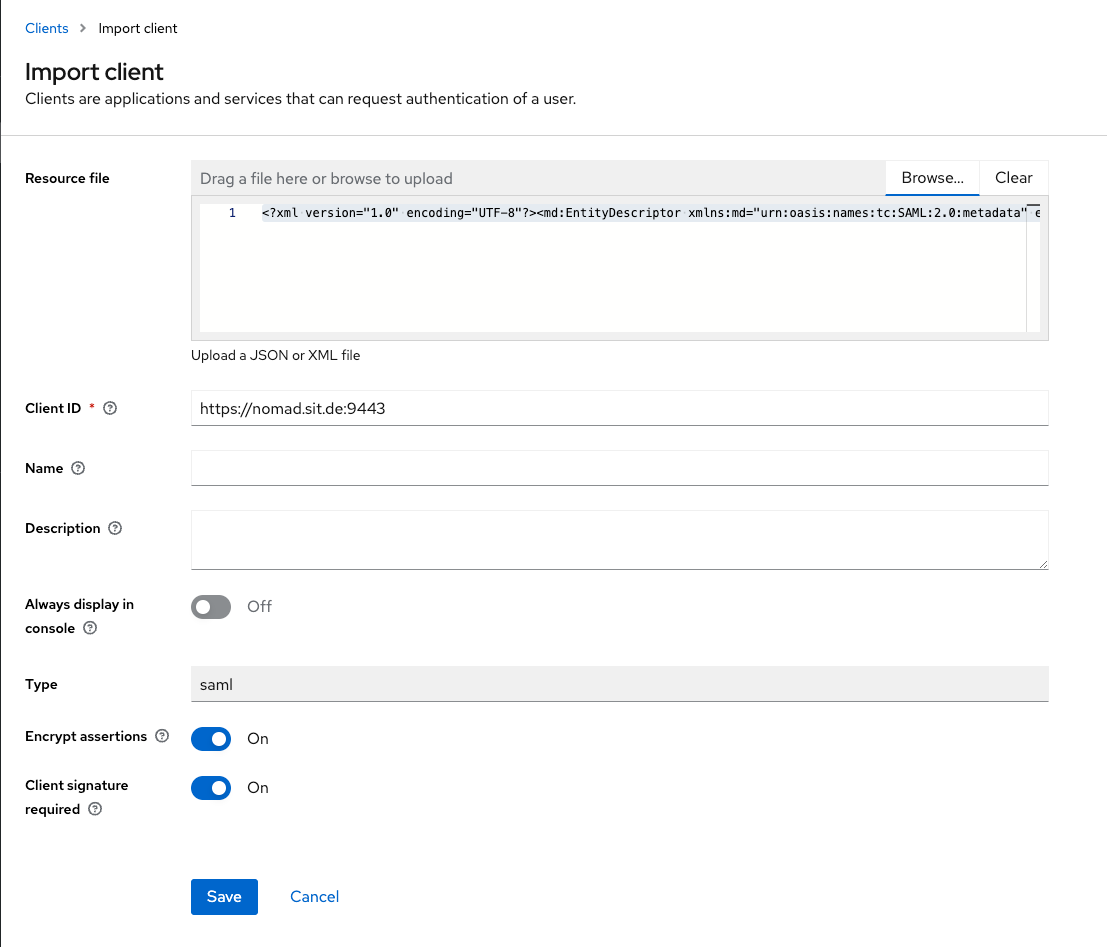Viewport: 1107px width, 947px height.
Task: Clear the uploaded resource file
Action: (x=1013, y=178)
